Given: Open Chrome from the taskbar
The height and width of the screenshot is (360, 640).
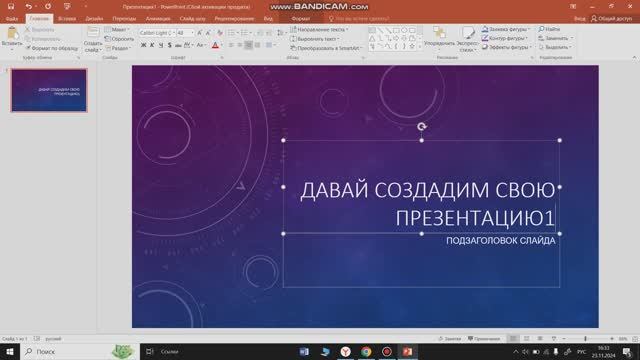Looking at the screenshot, I should [366, 351].
